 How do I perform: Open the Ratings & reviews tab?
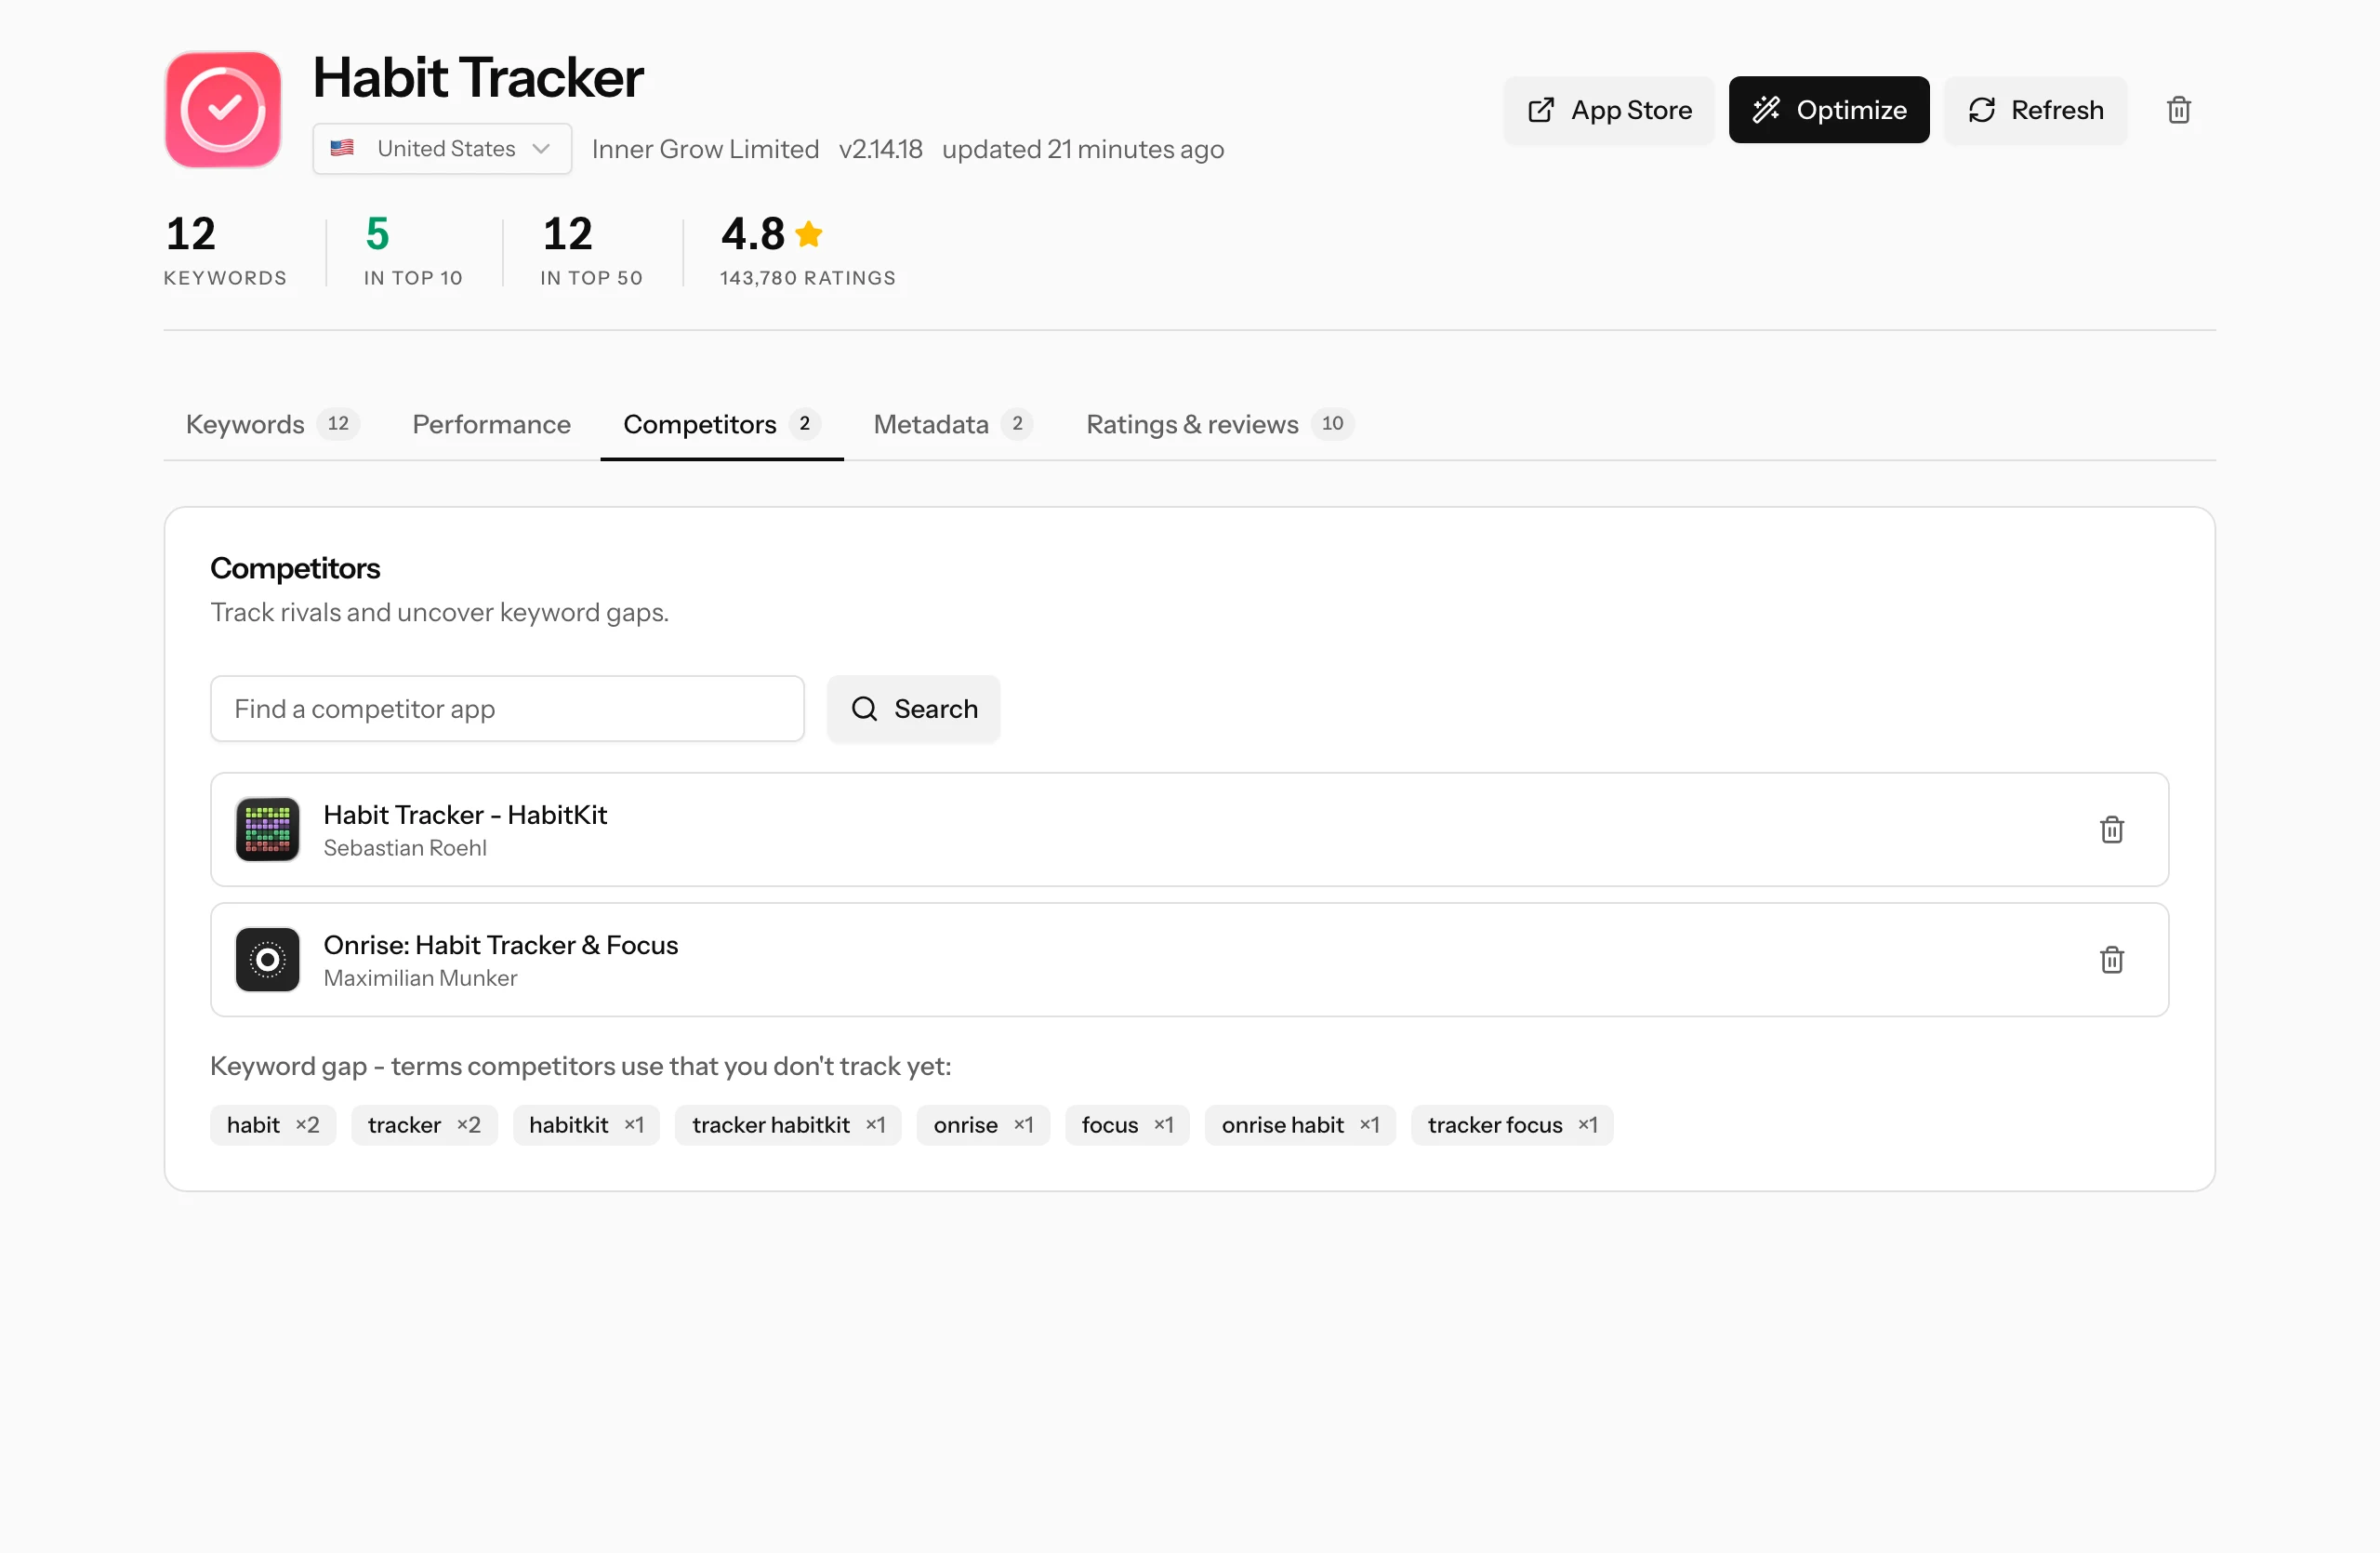[x=1219, y=424]
